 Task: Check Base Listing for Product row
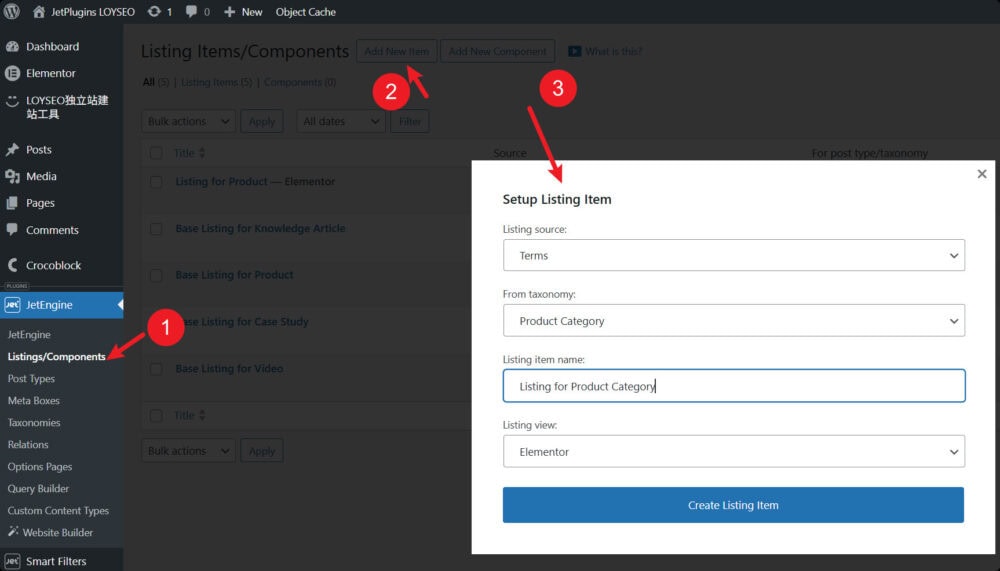156,275
